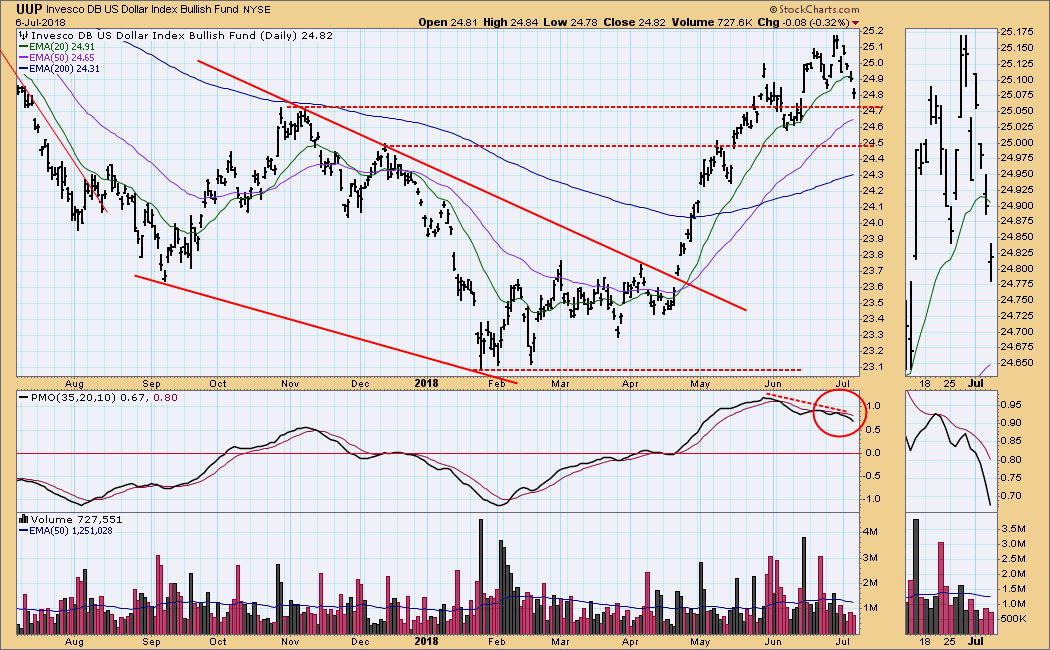
Task: Click the 0.0 PMO axis label
Action: [x=873, y=453]
